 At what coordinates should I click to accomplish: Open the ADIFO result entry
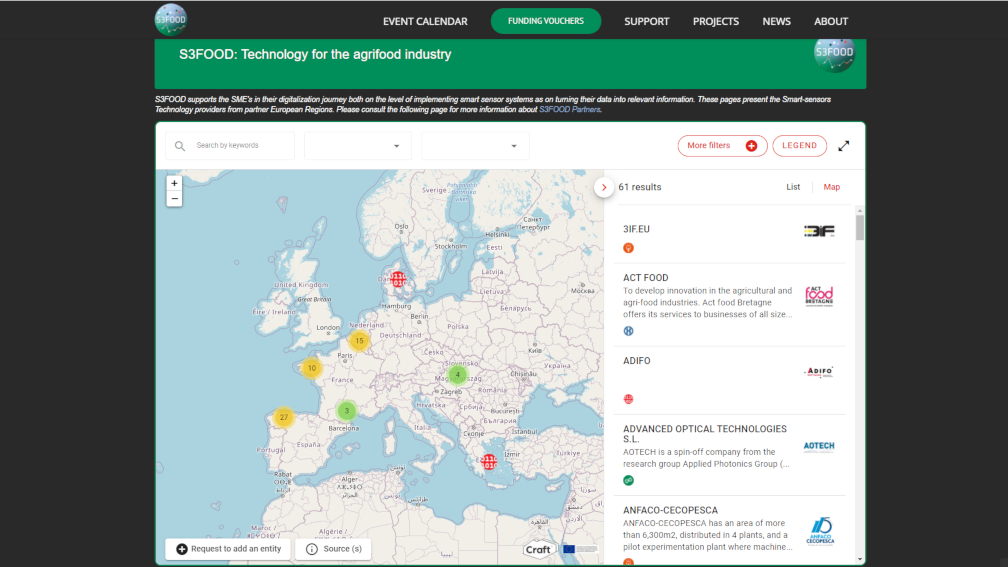(729, 381)
